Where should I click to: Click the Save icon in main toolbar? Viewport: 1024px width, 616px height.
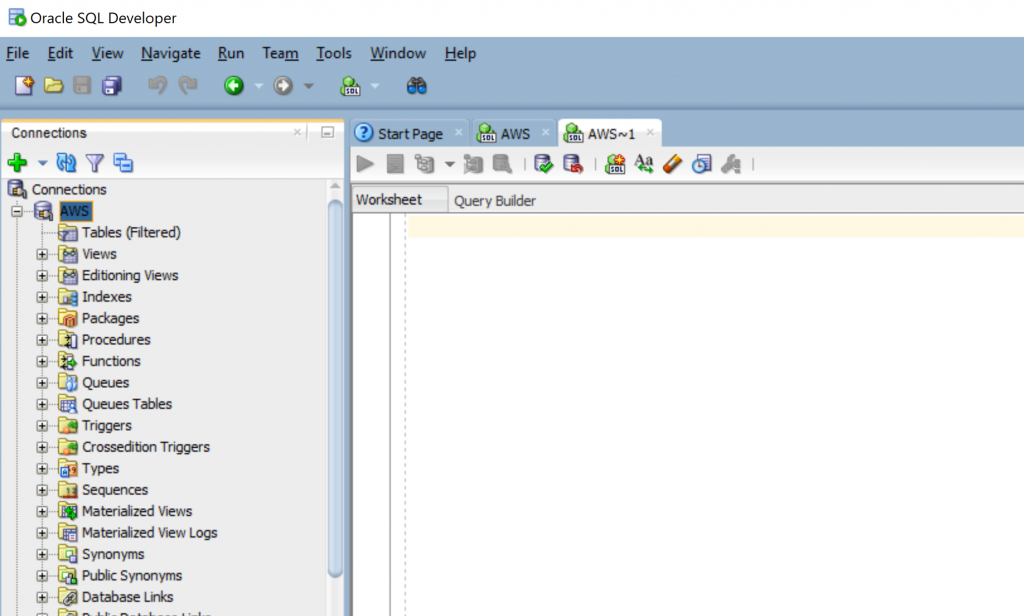click(x=82, y=86)
